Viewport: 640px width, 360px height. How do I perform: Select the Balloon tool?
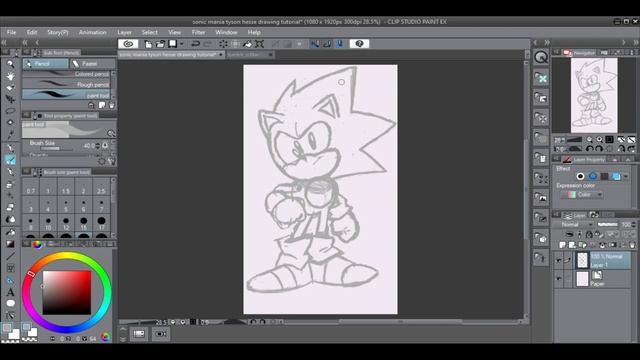11,303
